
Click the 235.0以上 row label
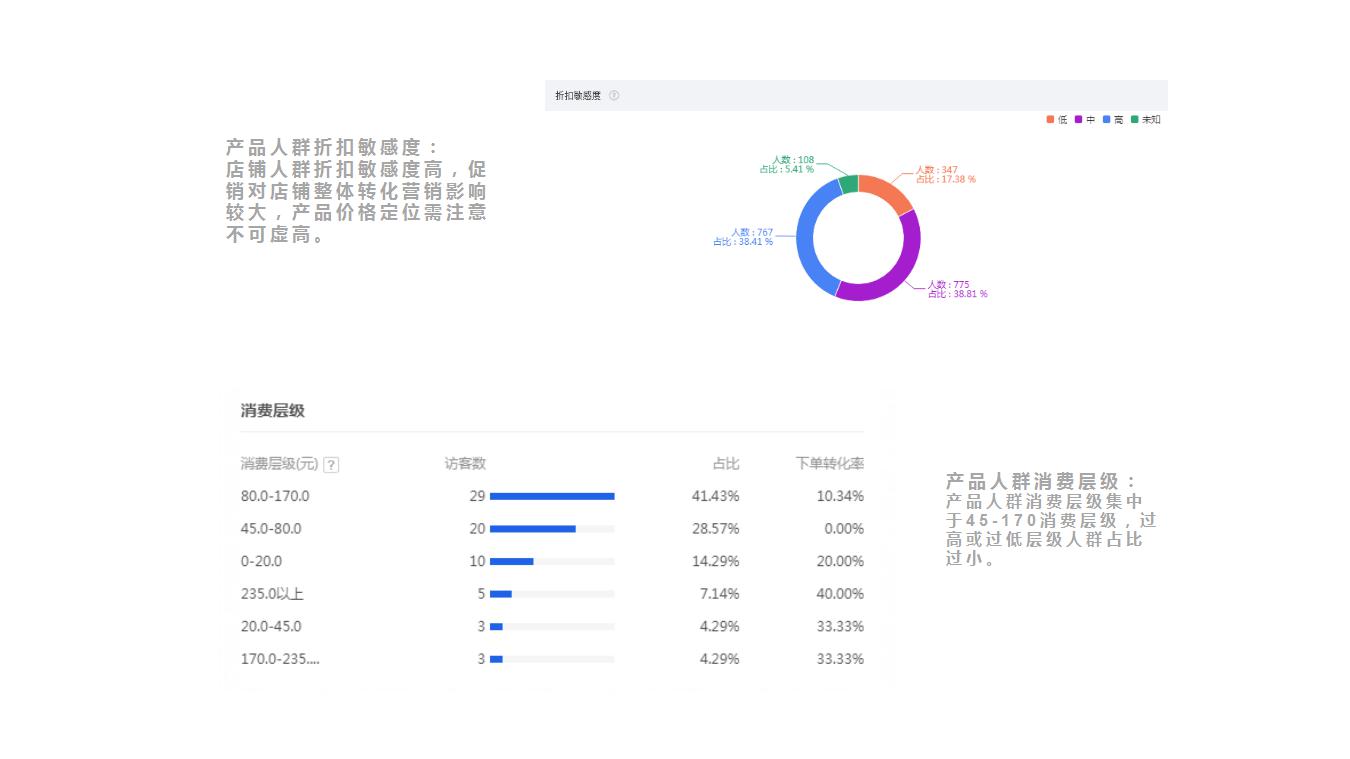coord(272,594)
